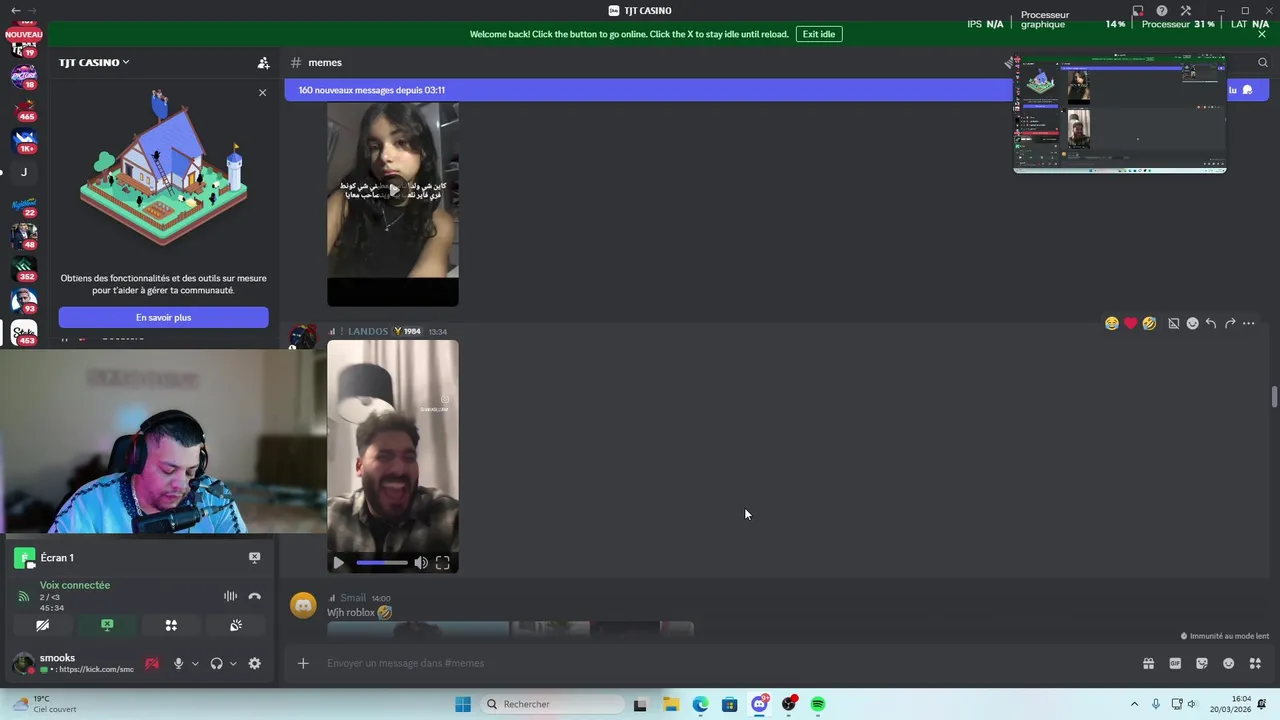Click the Rechercher taskbar search box
This screenshot has height=720, width=1280.
pyautogui.click(x=552, y=704)
